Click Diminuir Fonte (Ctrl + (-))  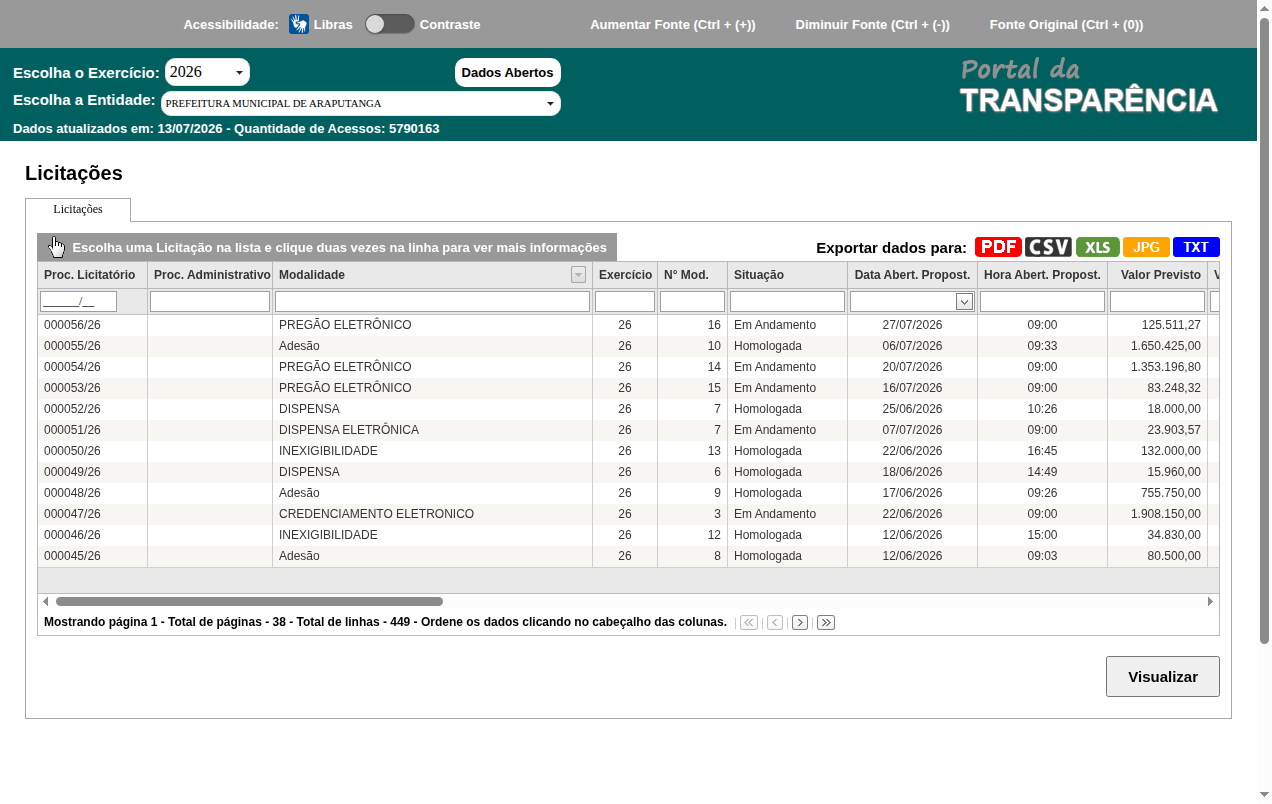click(872, 24)
